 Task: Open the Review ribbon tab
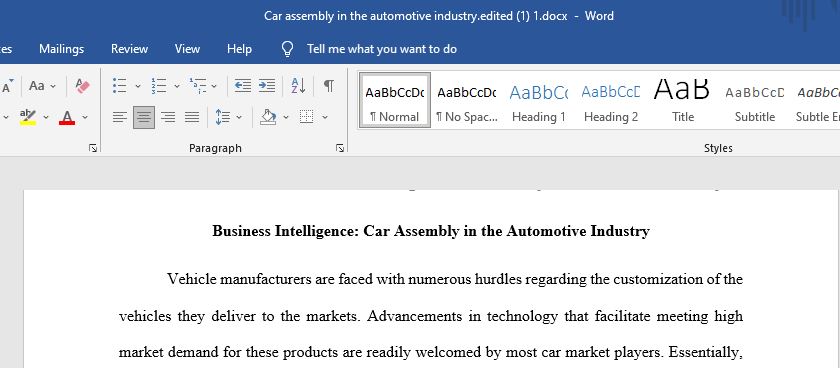(x=129, y=49)
